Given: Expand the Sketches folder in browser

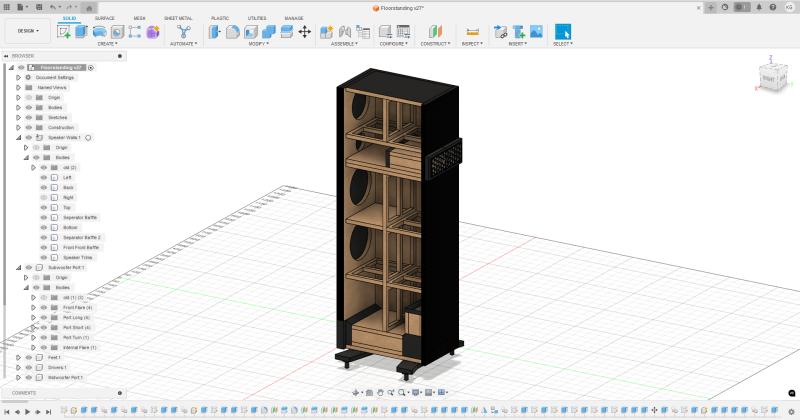Looking at the screenshot, I should click(18, 117).
